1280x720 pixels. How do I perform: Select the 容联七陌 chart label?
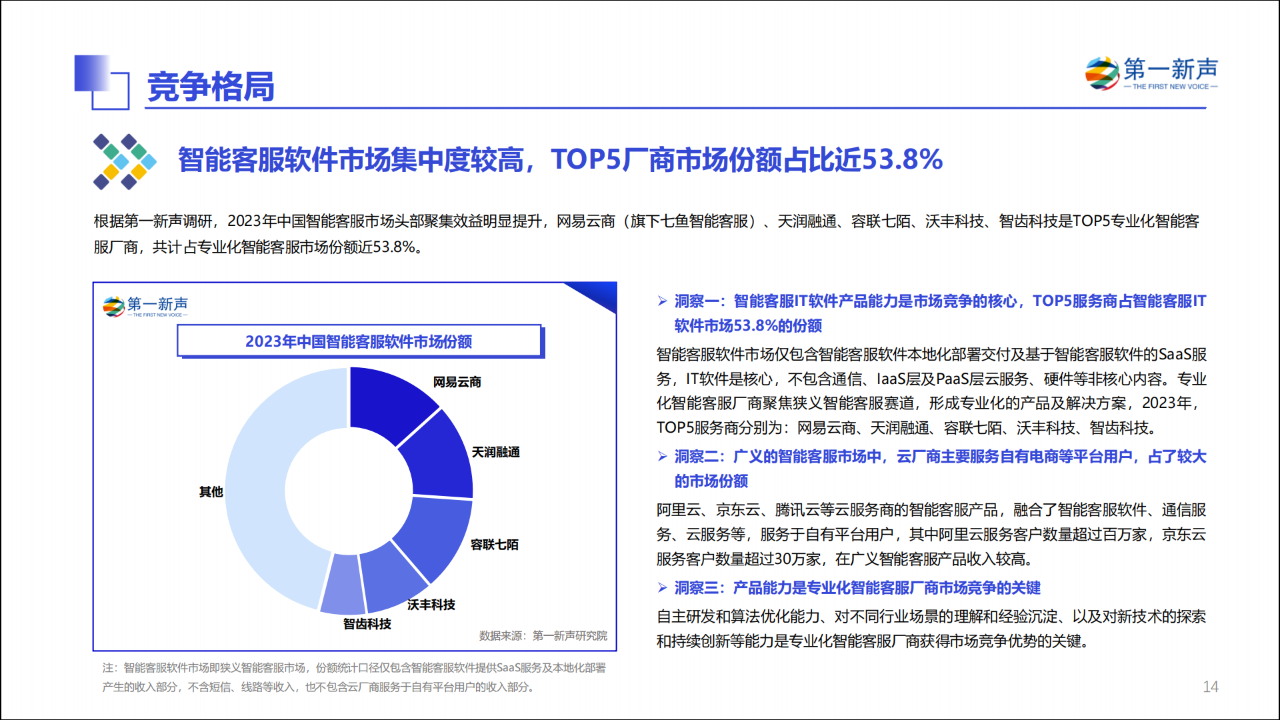point(494,545)
